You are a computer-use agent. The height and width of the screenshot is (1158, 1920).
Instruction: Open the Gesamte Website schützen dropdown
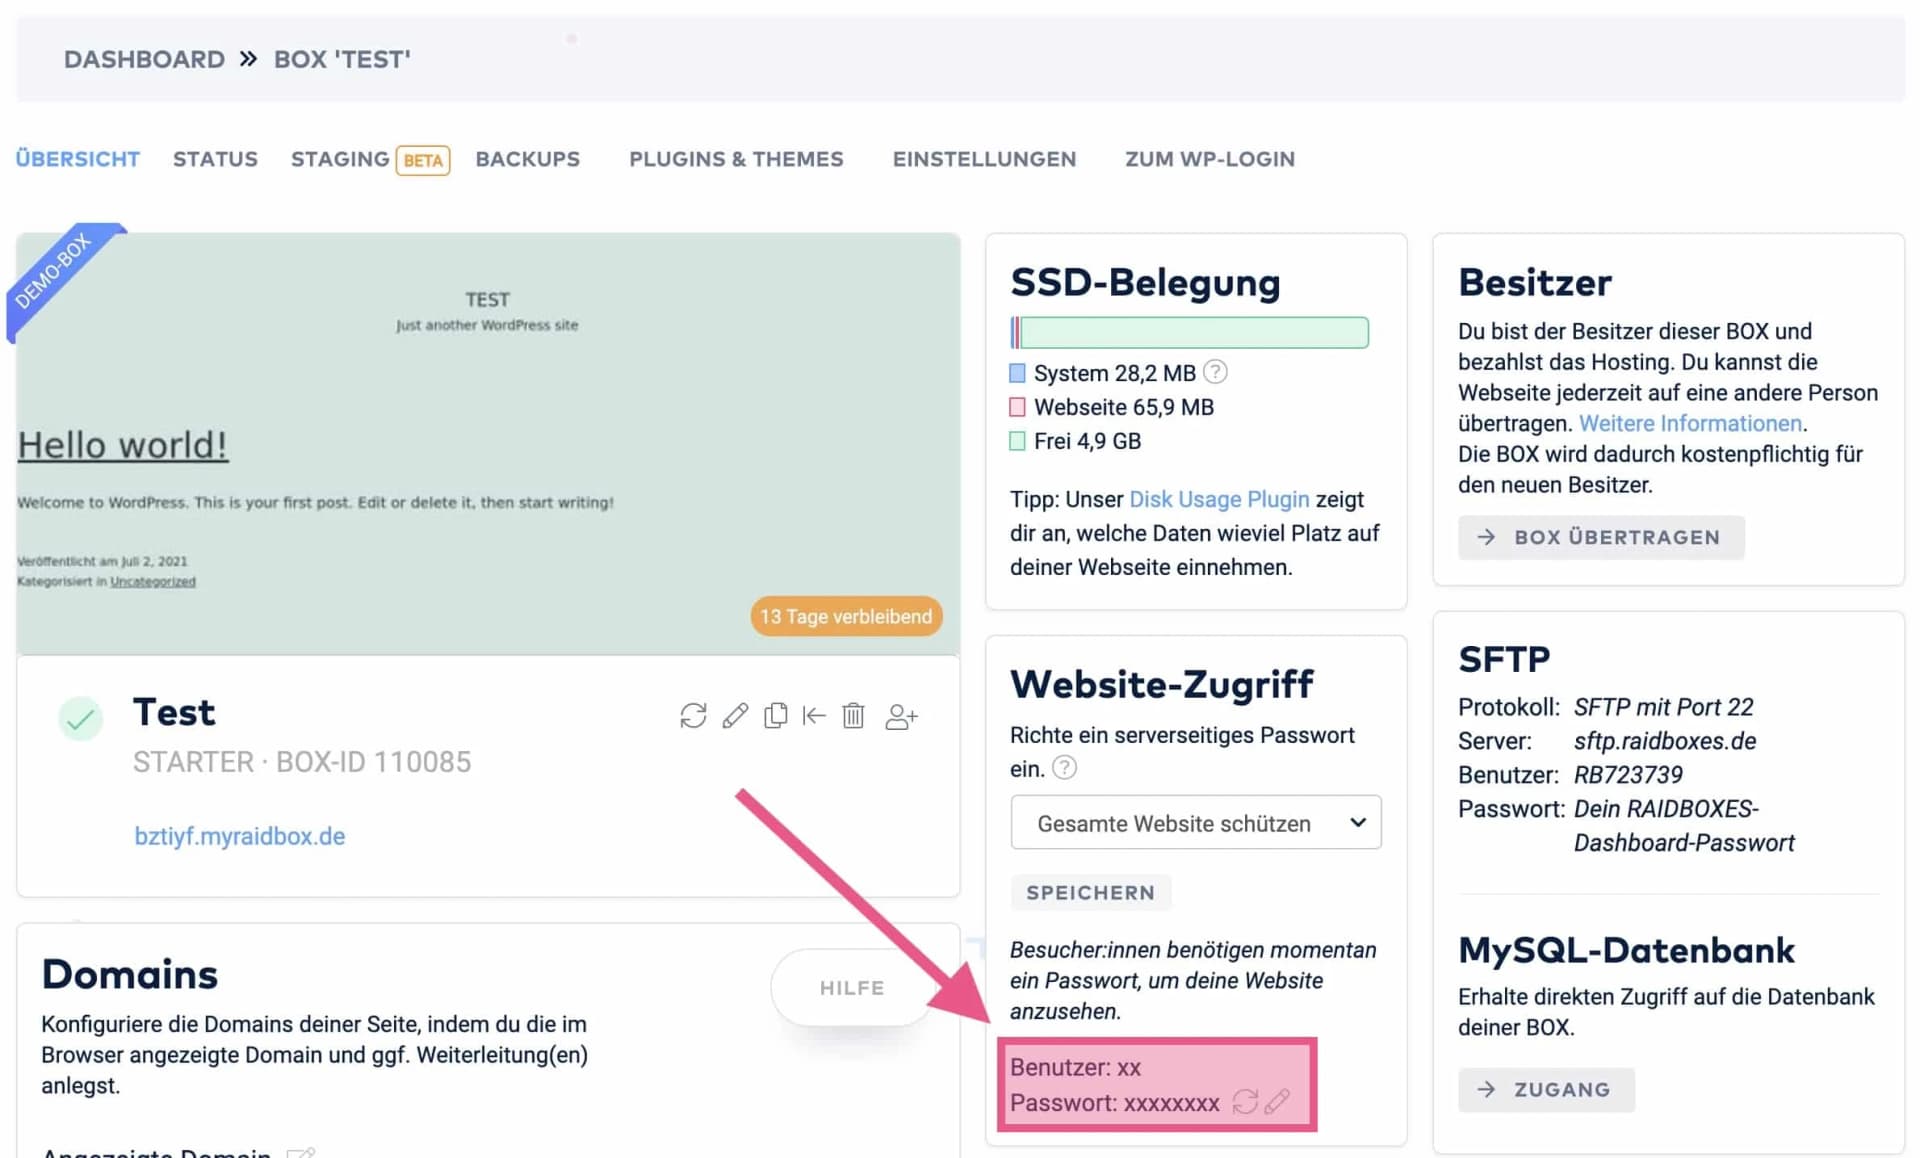click(x=1195, y=822)
